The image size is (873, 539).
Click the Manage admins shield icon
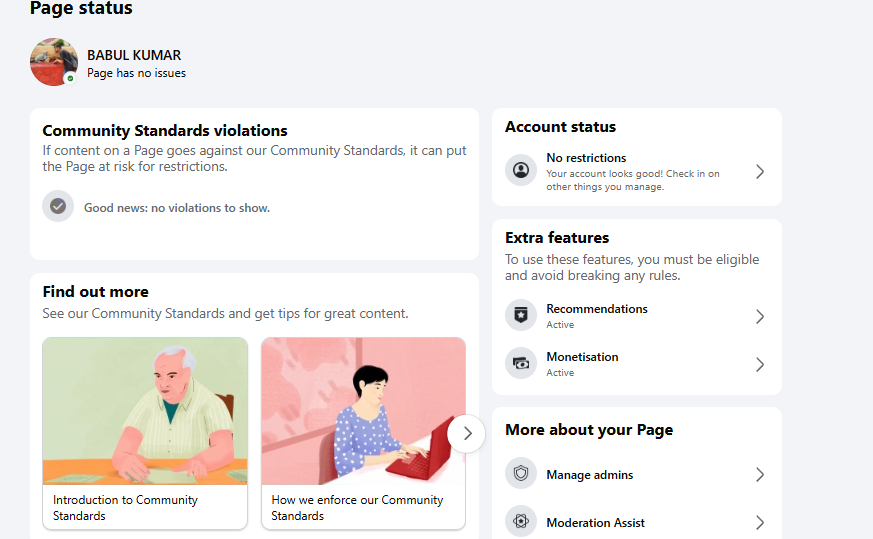[x=521, y=473]
